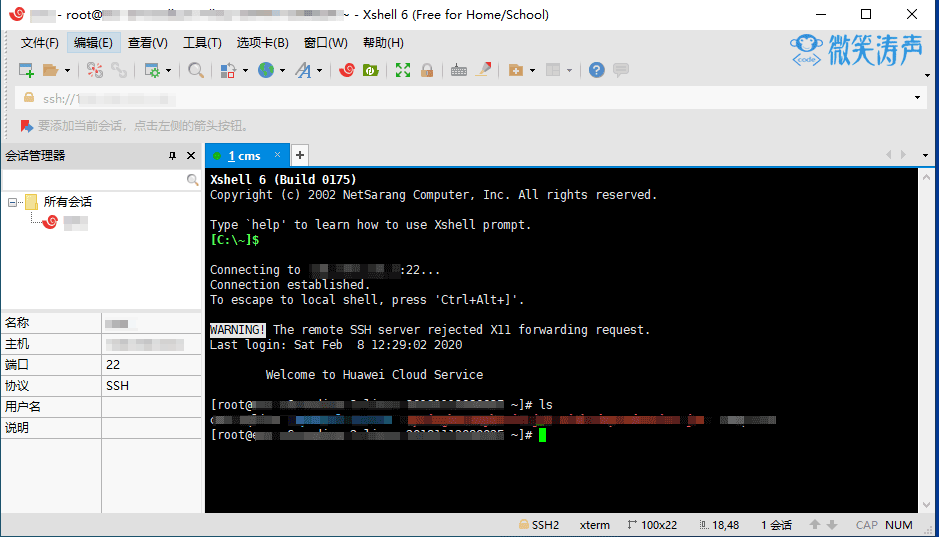Pin the 会话管理器 panel
939x537 pixels.
click(172, 156)
